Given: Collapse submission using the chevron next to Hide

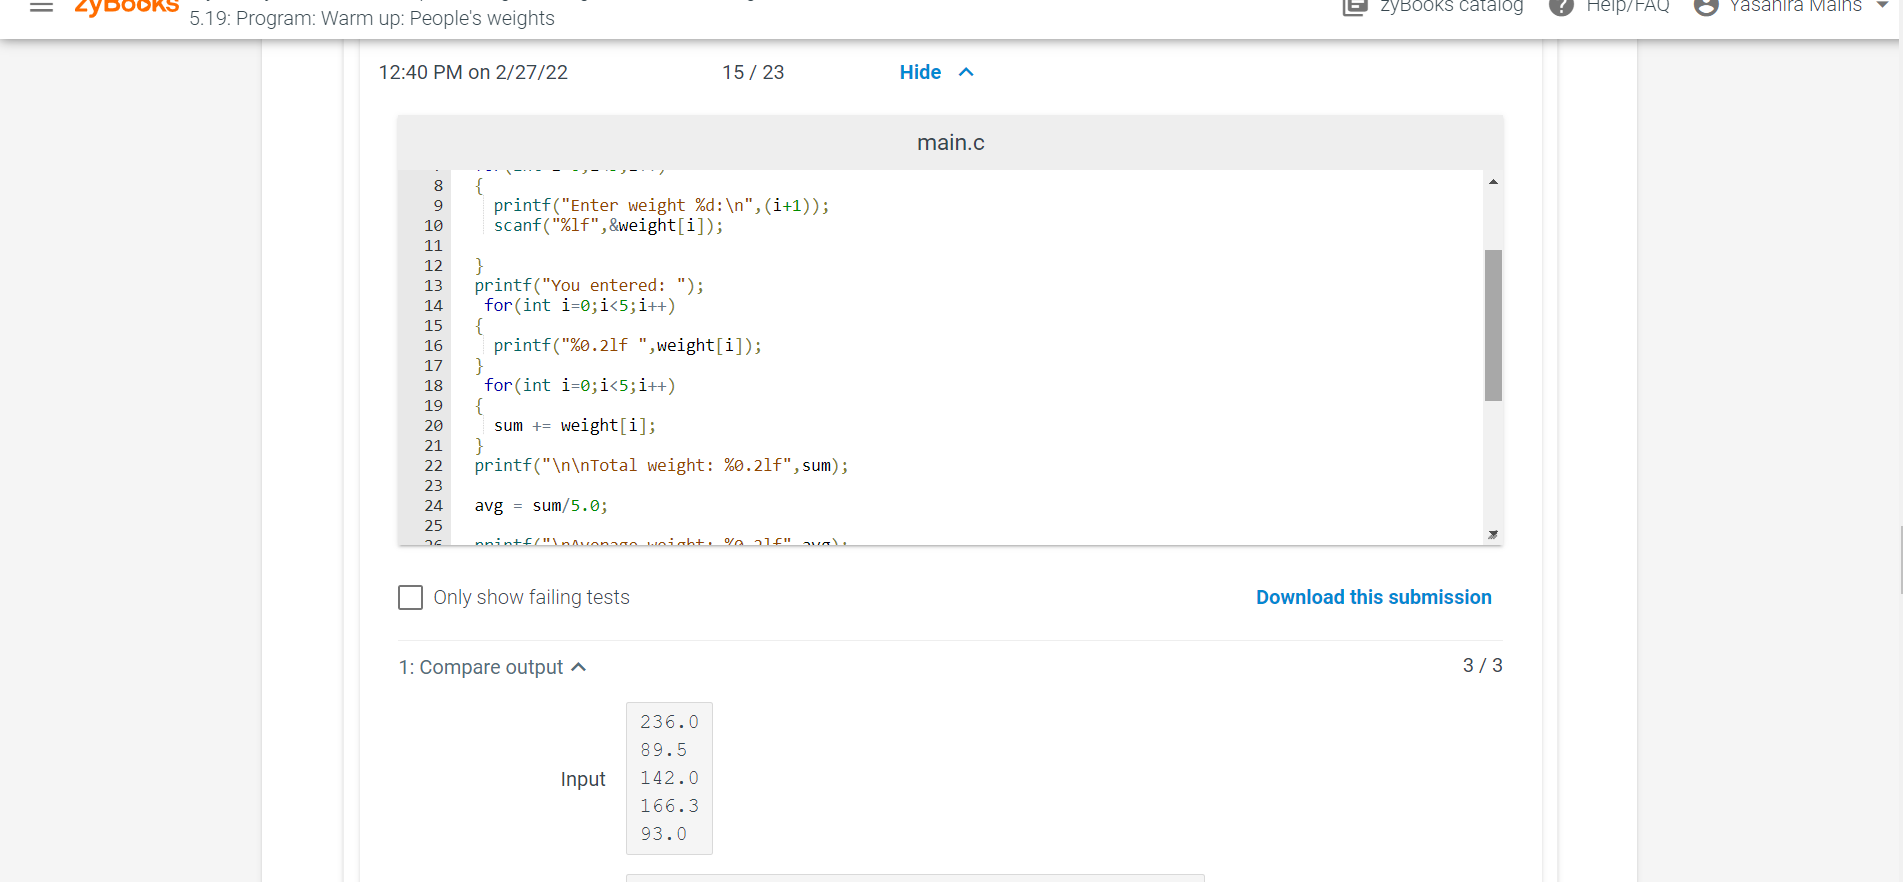Looking at the screenshot, I should pyautogui.click(x=966, y=72).
